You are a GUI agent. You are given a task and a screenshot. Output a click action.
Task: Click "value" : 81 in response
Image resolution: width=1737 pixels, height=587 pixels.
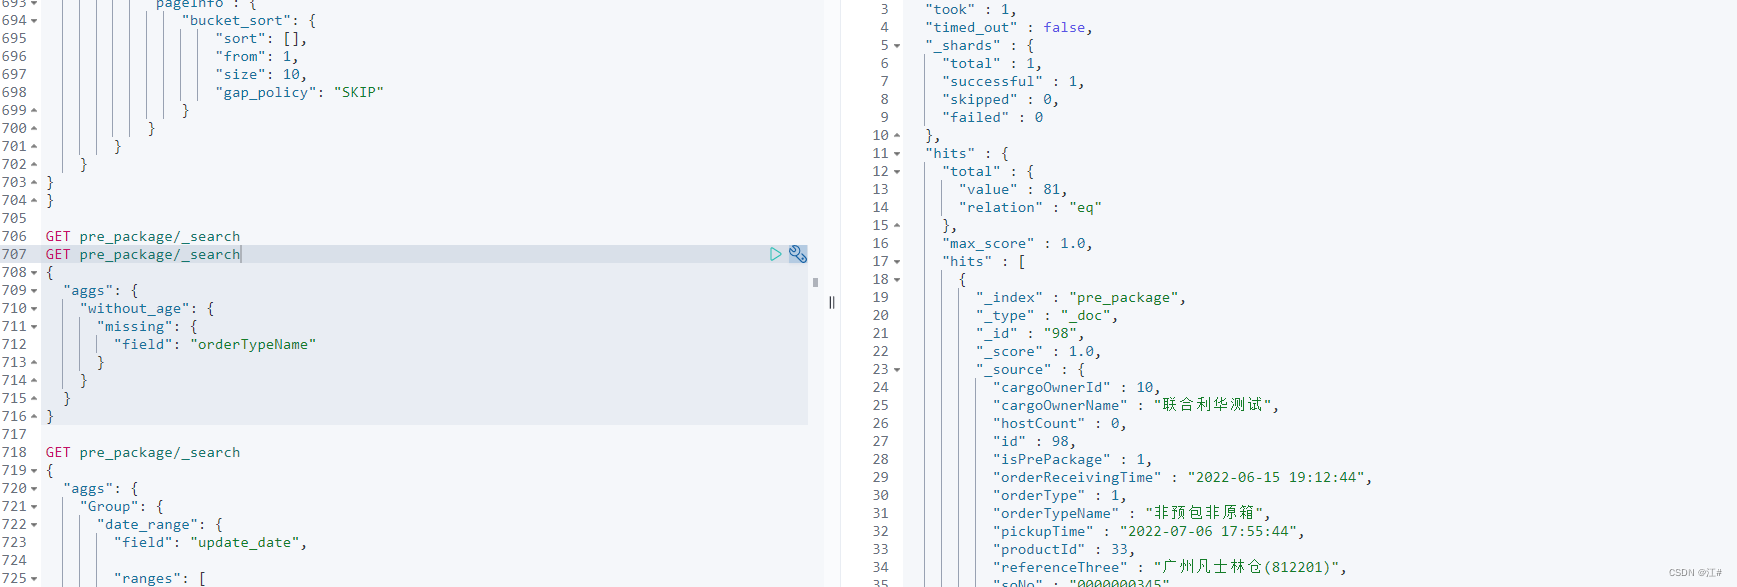pos(1013,189)
